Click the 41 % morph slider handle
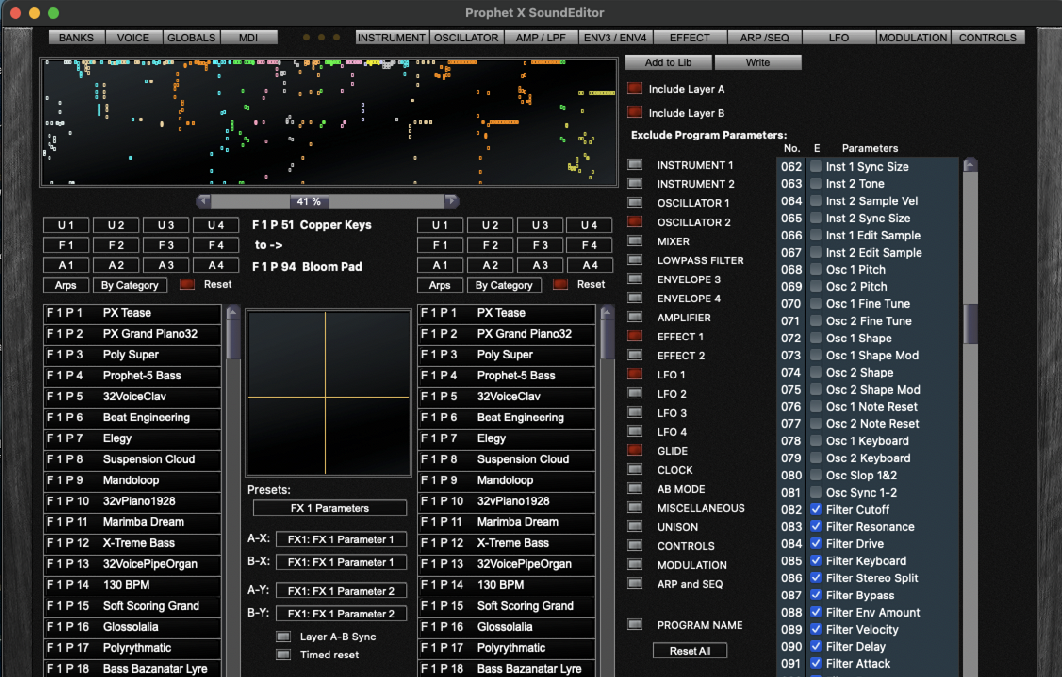This screenshot has width=1062, height=677. point(310,202)
